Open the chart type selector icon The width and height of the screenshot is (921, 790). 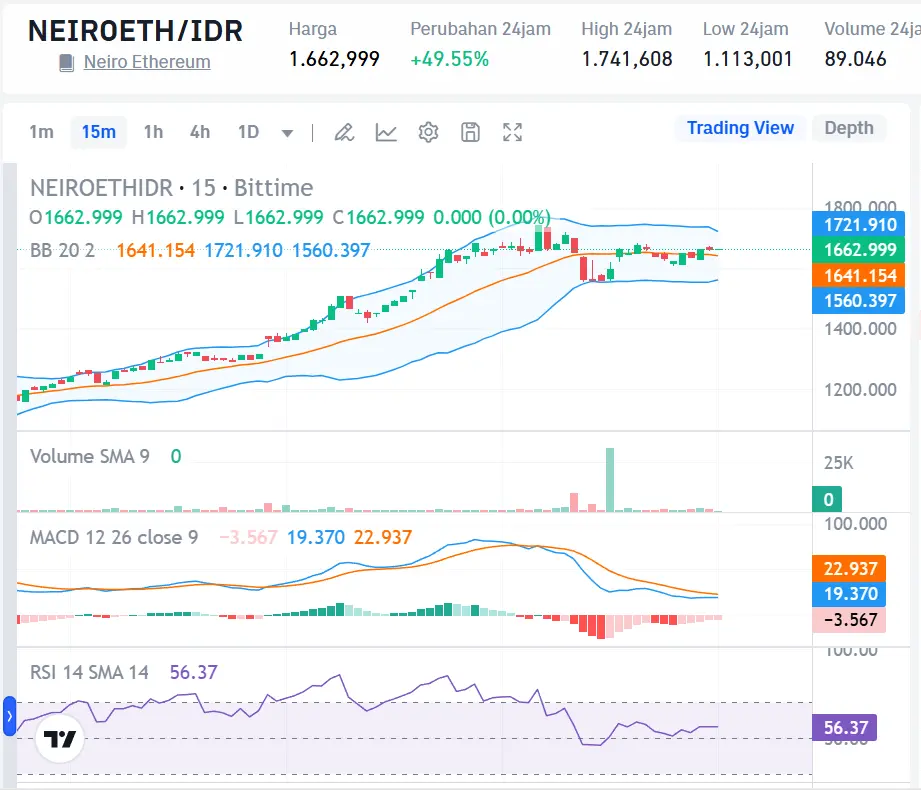[x=386, y=131]
